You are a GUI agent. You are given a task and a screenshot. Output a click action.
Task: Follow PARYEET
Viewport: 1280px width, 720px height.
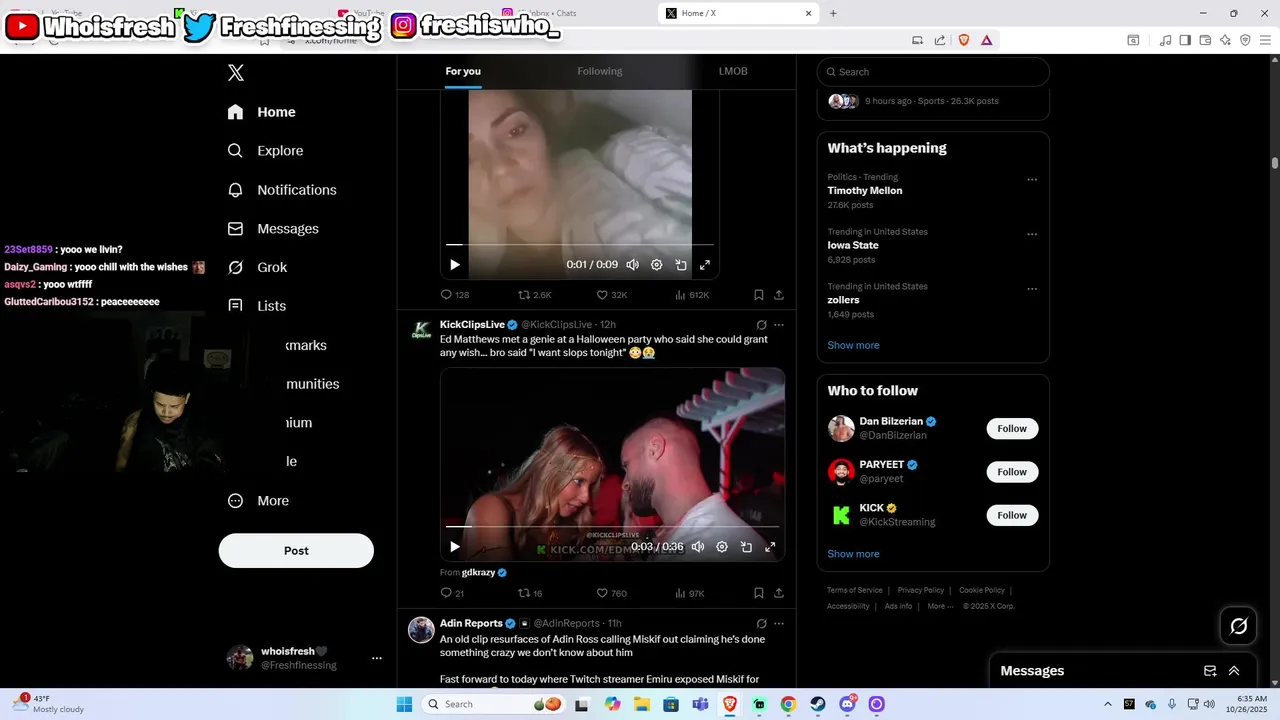[1012, 472]
